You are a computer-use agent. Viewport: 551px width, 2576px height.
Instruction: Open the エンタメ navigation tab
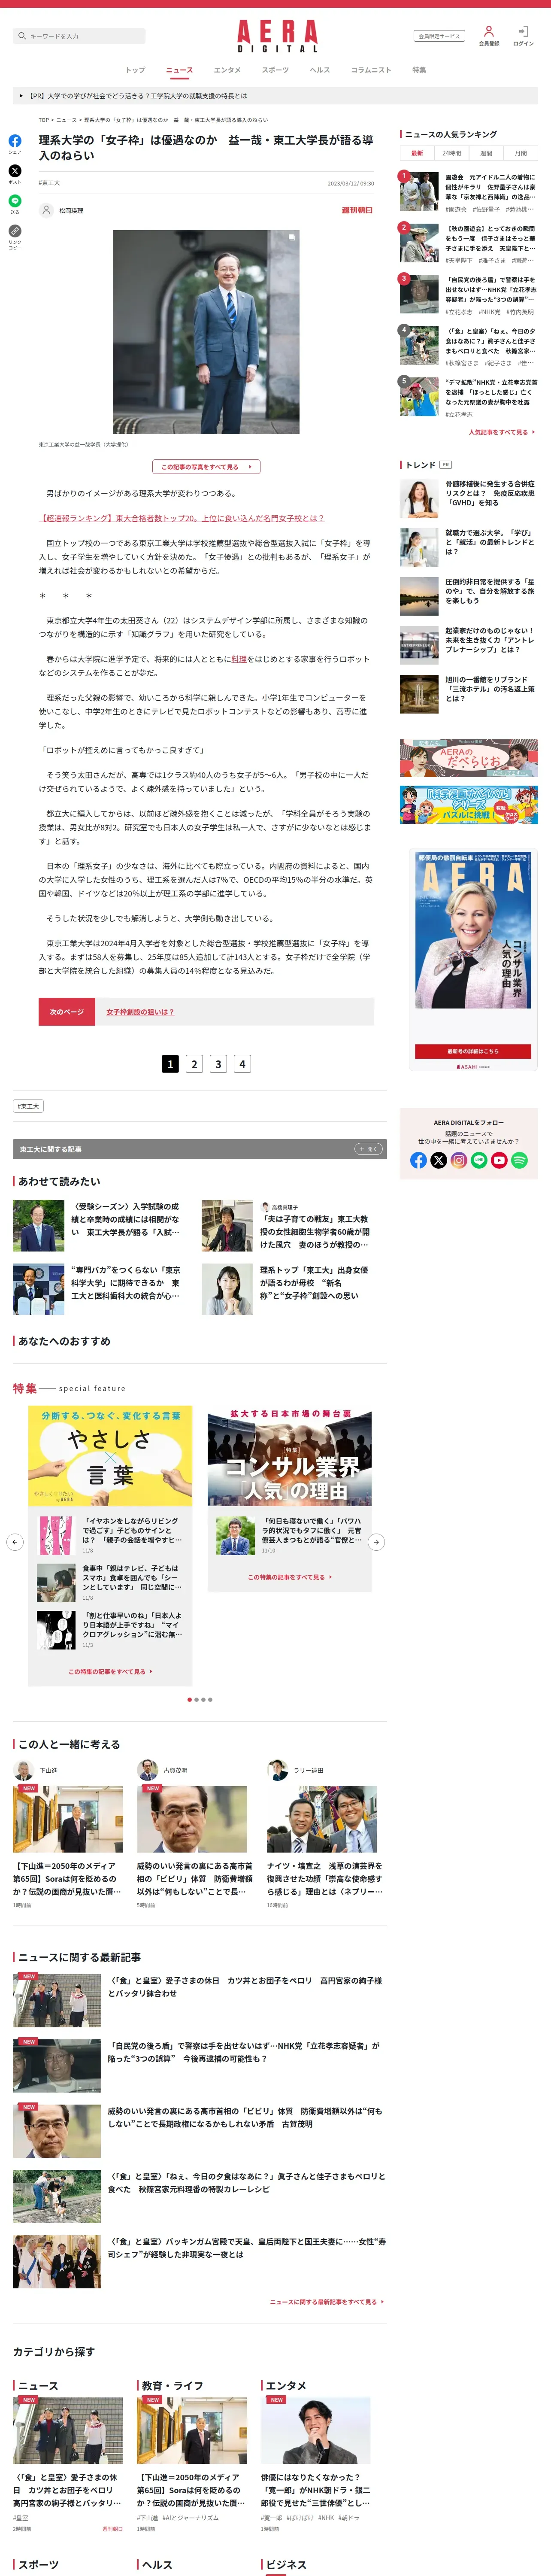(x=227, y=70)
